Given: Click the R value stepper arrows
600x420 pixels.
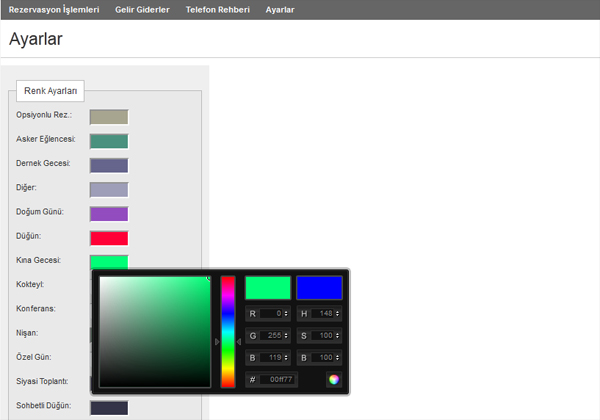Looking at the screenshot, I should [x=286, y=314].
